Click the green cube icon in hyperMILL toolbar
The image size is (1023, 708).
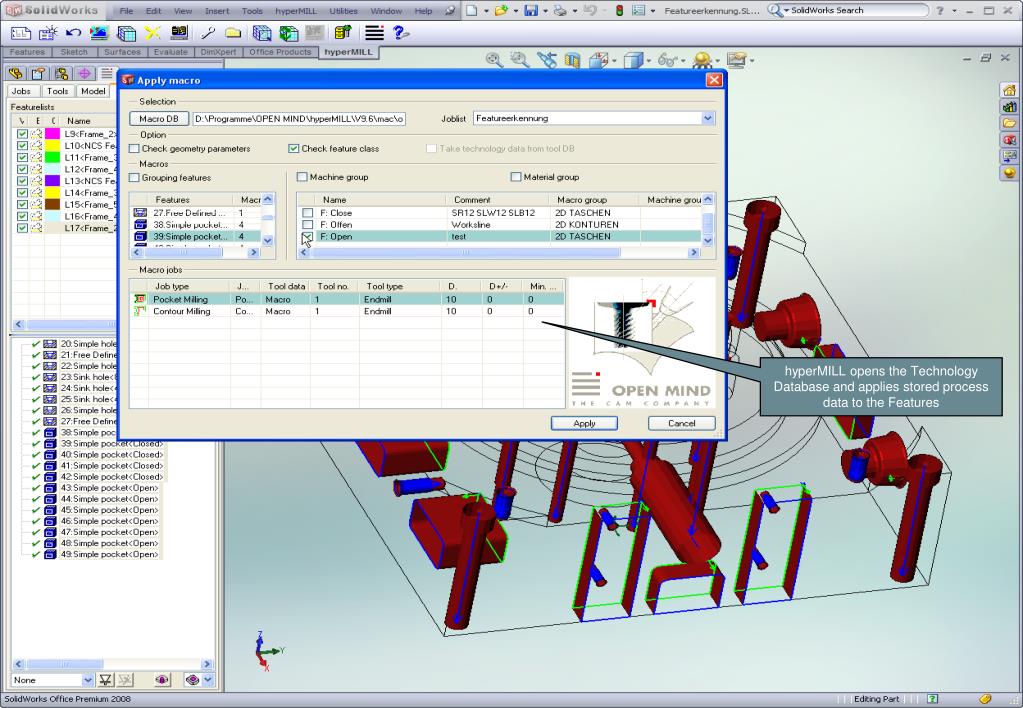(288, 33)
